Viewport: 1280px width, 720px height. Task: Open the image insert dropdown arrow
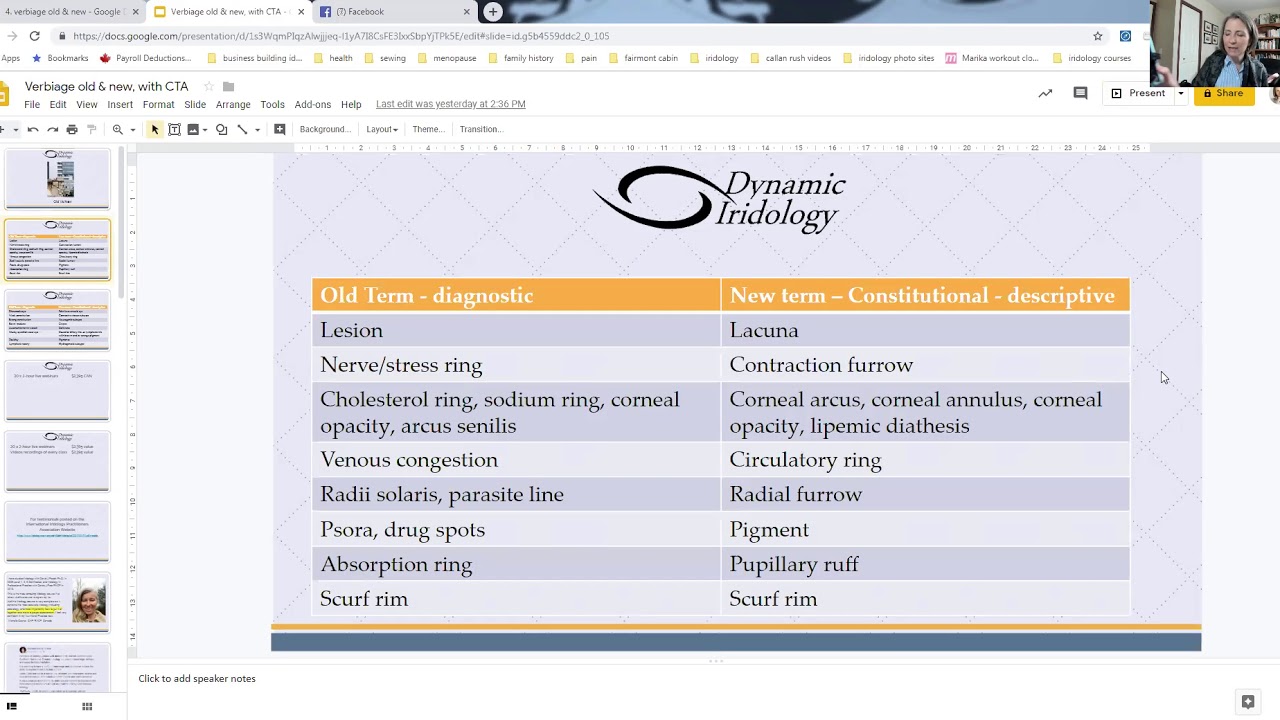(204, 129)
